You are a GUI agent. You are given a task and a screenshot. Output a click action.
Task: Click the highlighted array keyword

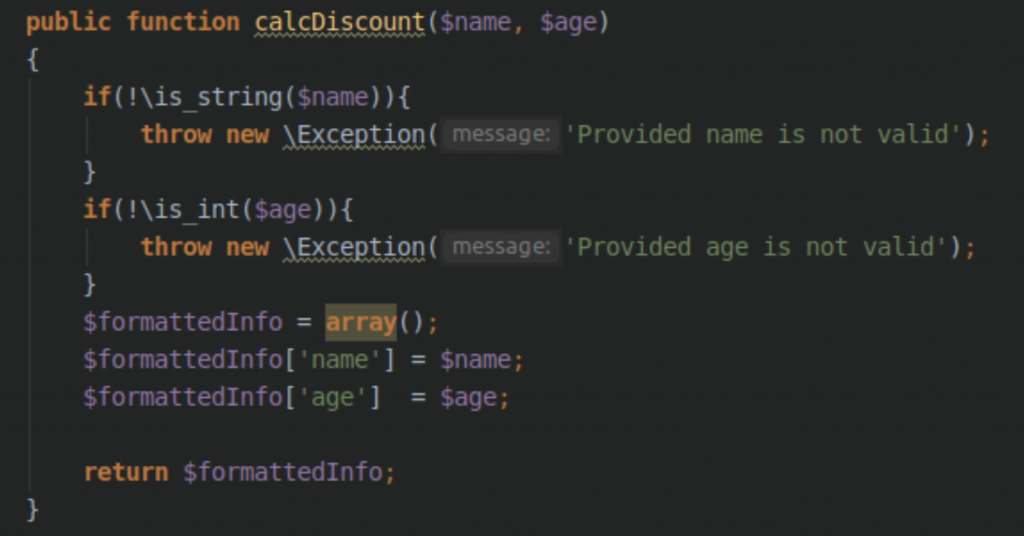pos(361,323)
